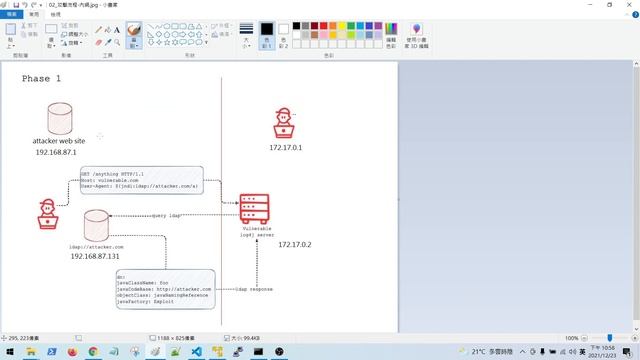Image resolution: width=640 pixels, height=360 pixels.
Task: Select the Magnifier tool
Action: coord(117,42)
